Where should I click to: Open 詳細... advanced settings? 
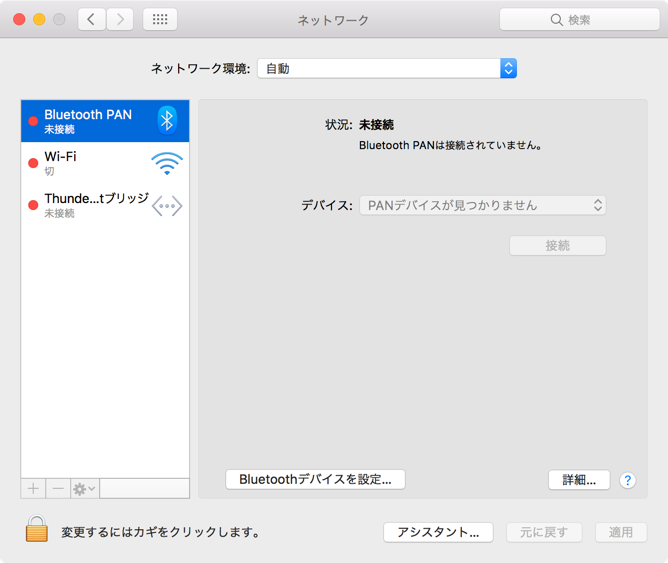[x=579, y=480]
